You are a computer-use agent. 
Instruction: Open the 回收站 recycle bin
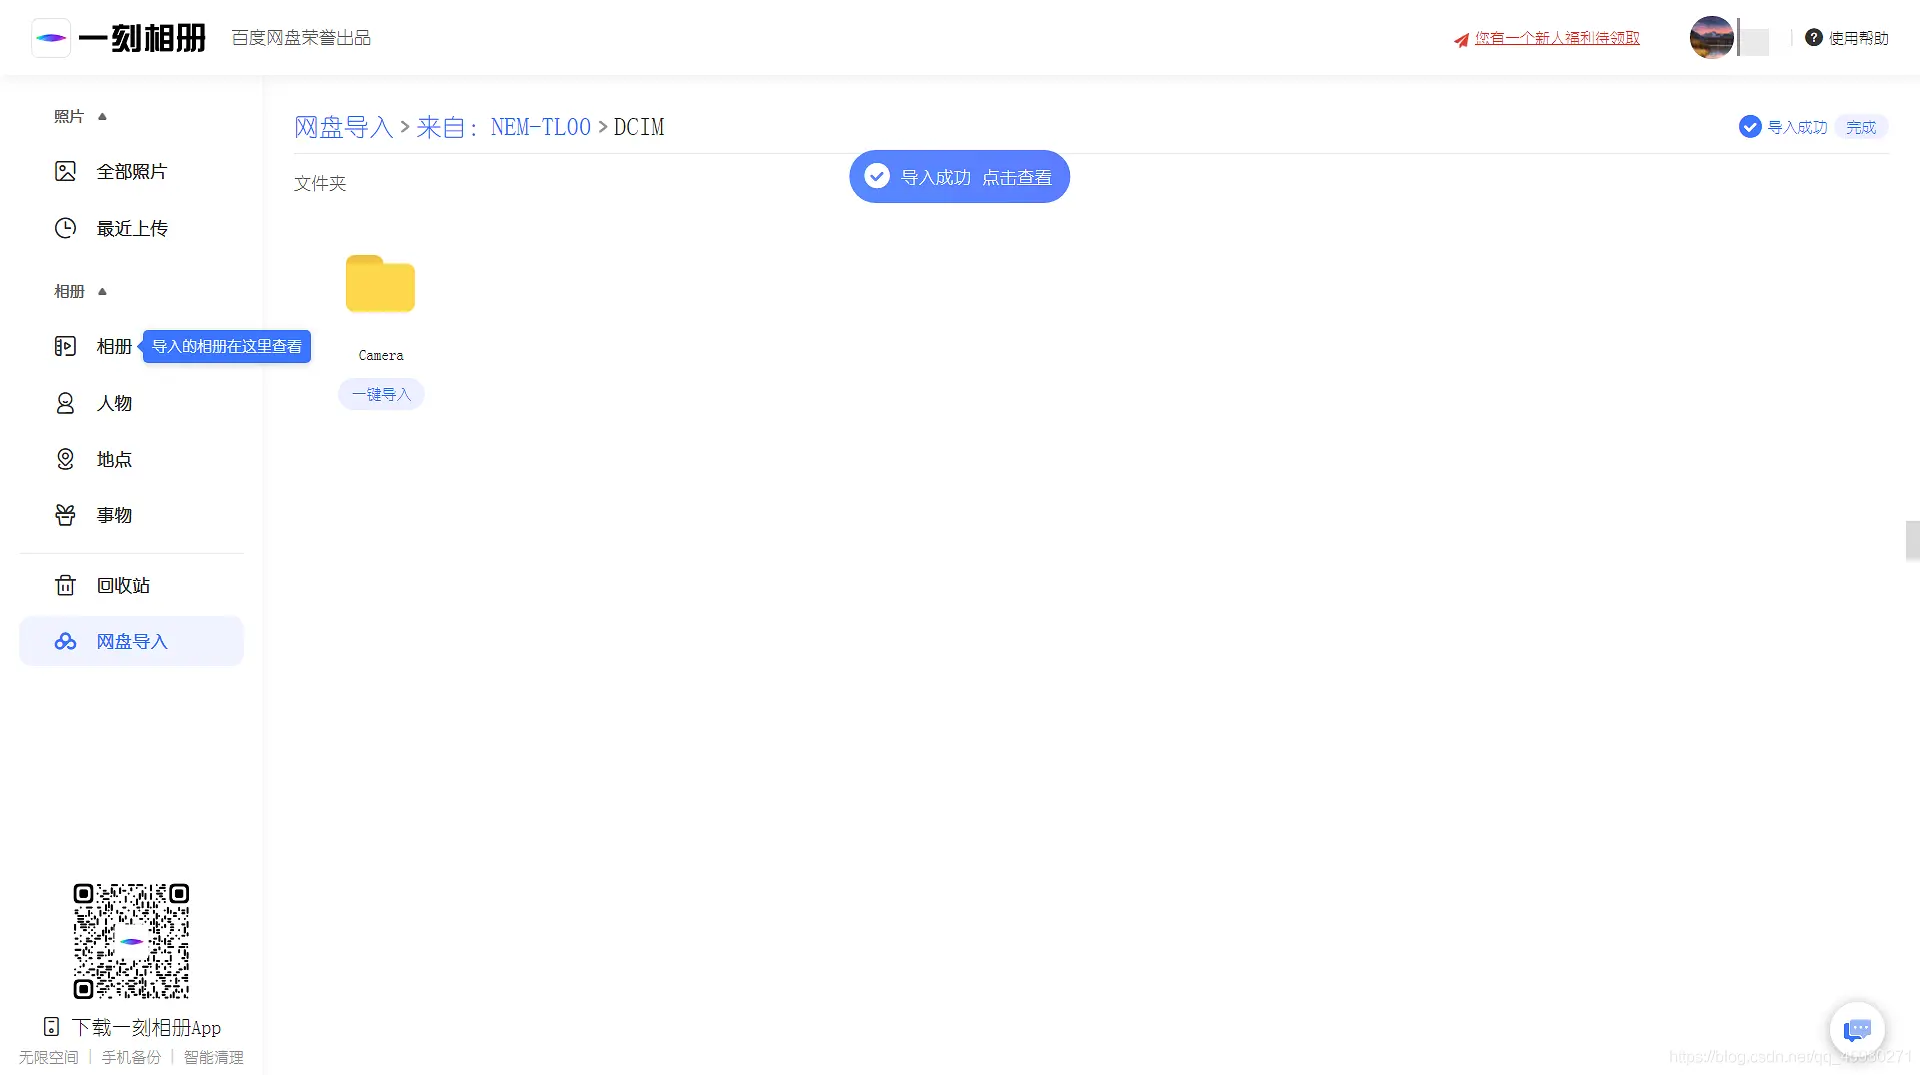tap(123, 585)
